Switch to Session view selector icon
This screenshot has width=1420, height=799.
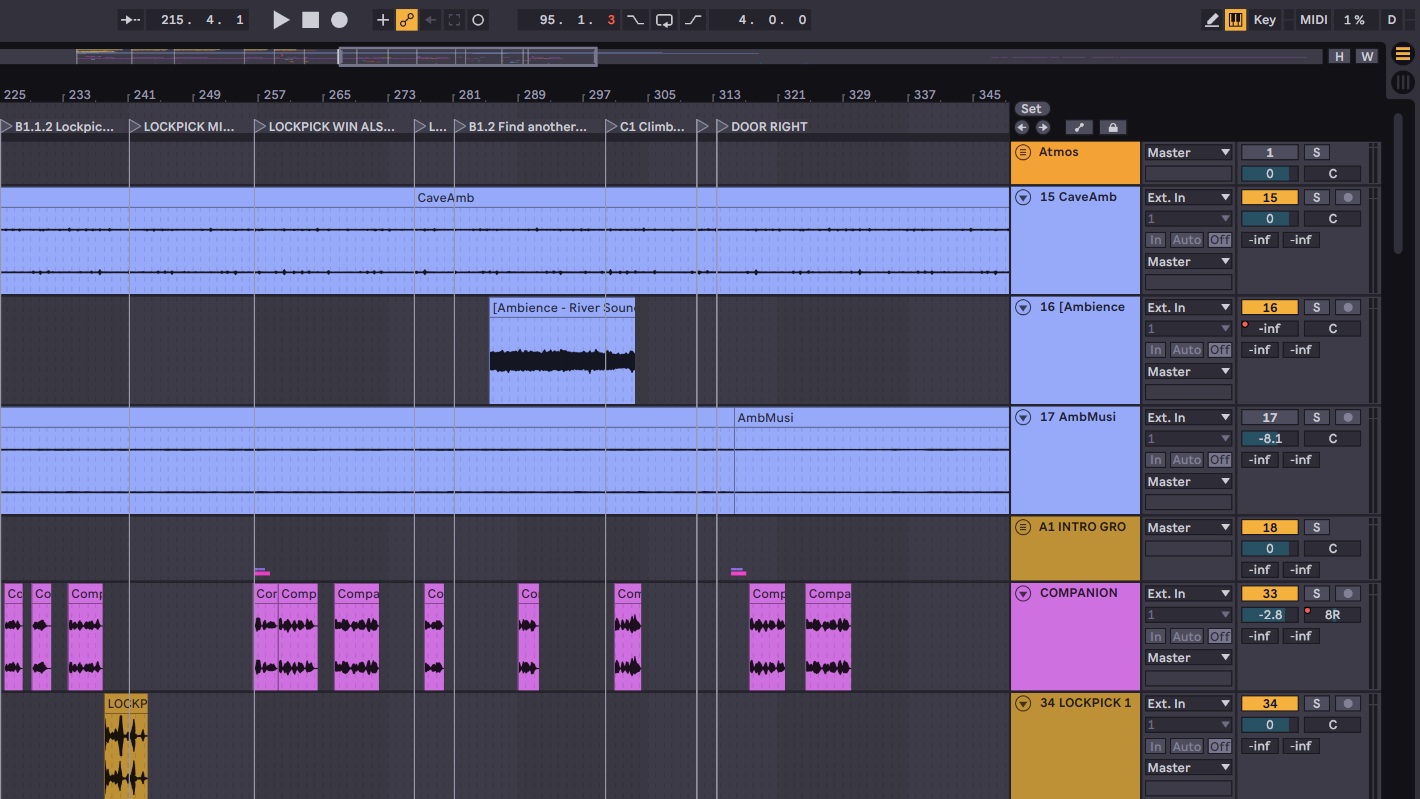pyautogui.click(x=1402, y=82)
